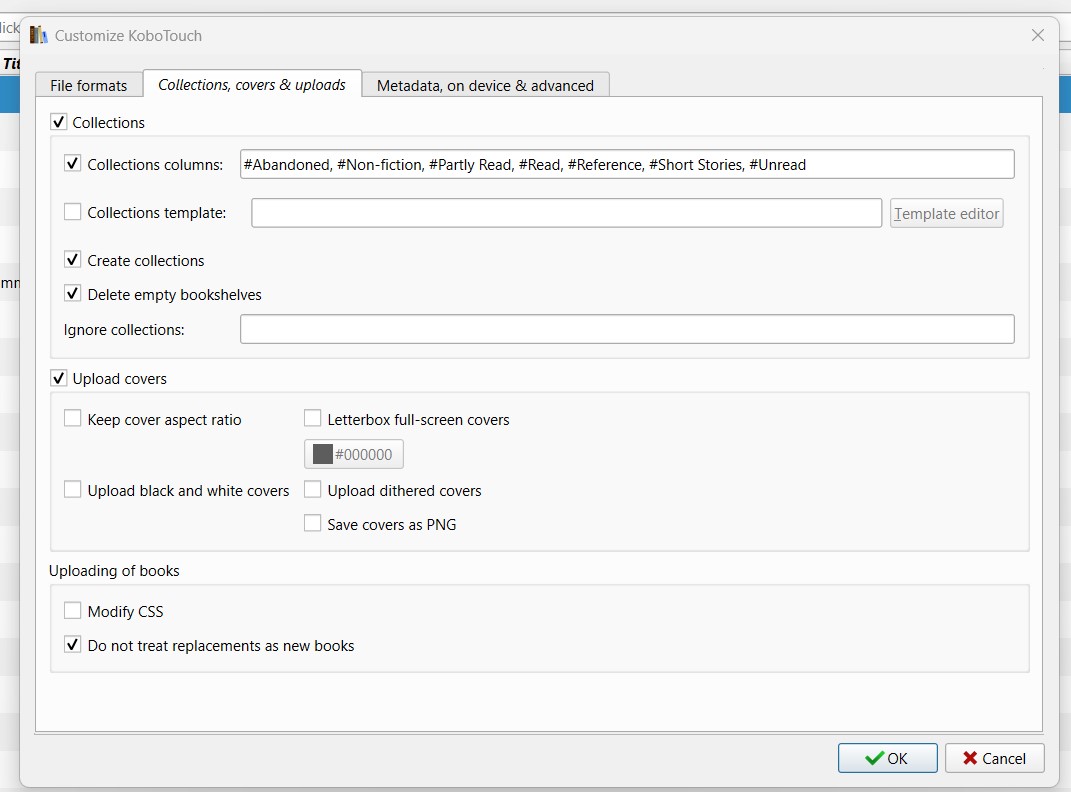Click the Collections columns text field
Image resolution: width=1071 pixels, height=792 pixels.
click(627, 164)
